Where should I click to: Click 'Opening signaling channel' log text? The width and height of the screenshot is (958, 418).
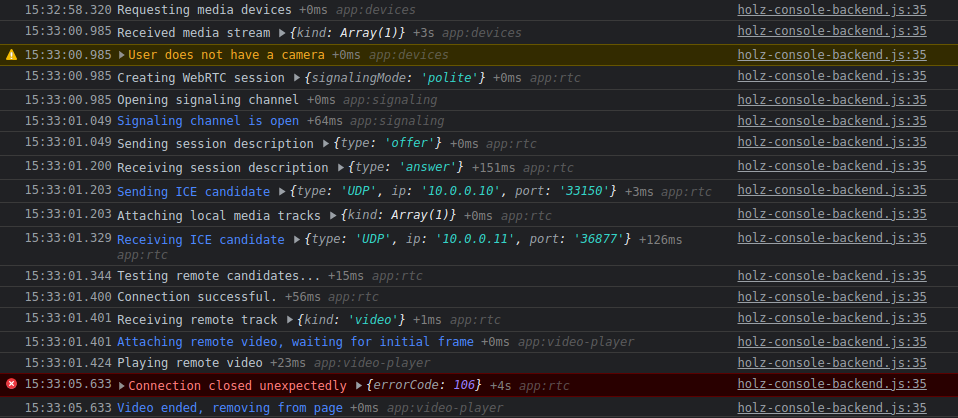[x=208, y=100]
